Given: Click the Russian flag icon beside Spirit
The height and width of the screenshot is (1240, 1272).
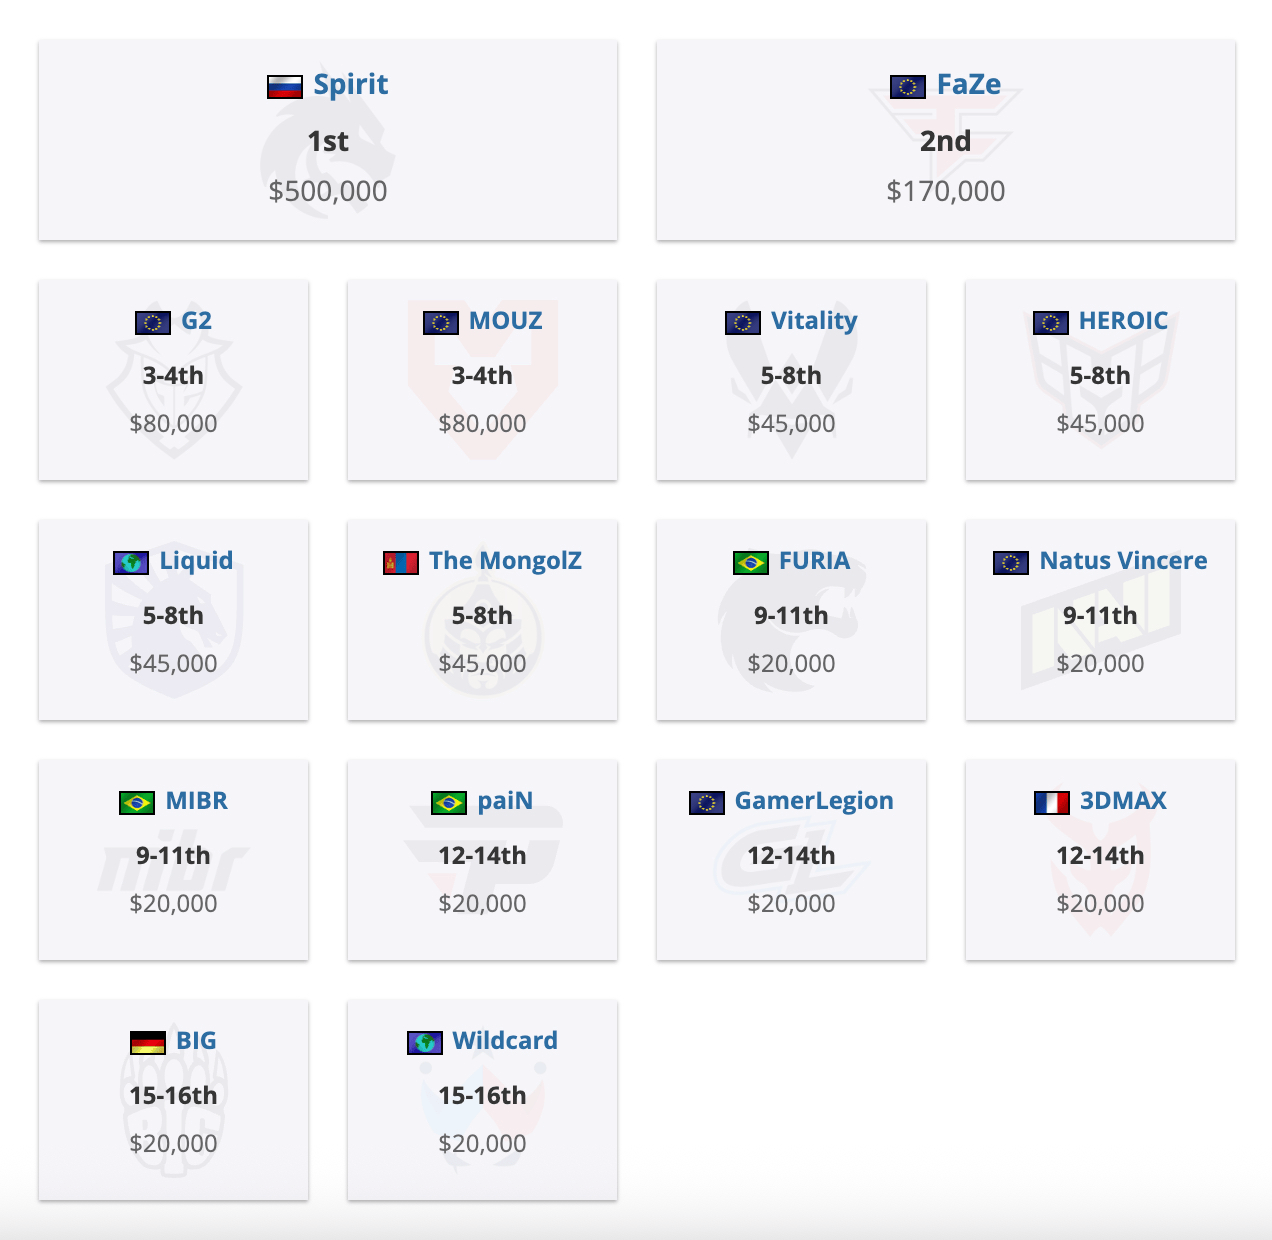Looking at the screenshot, I should pyautogui.click(x=285, y=87).
